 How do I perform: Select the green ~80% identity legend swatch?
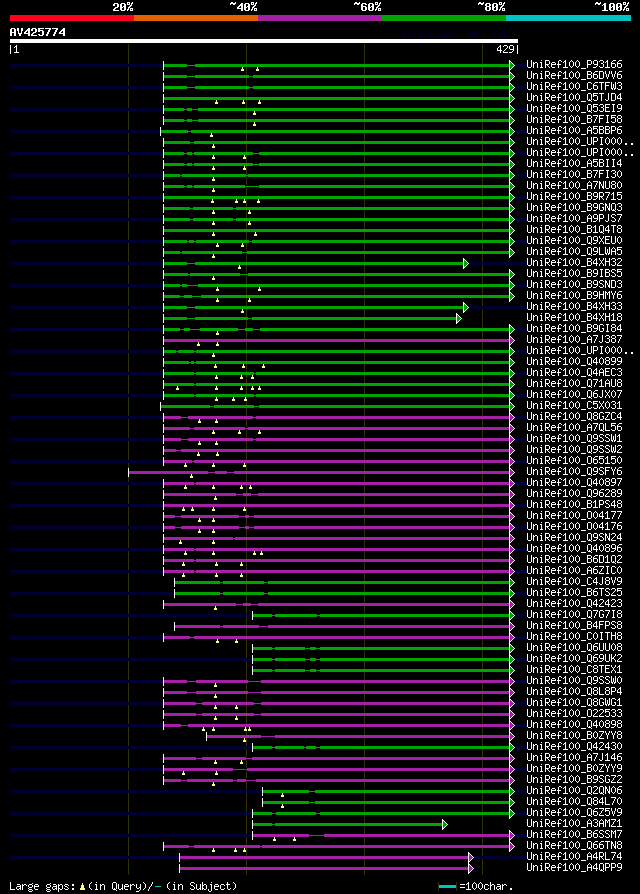click(444, 18)
